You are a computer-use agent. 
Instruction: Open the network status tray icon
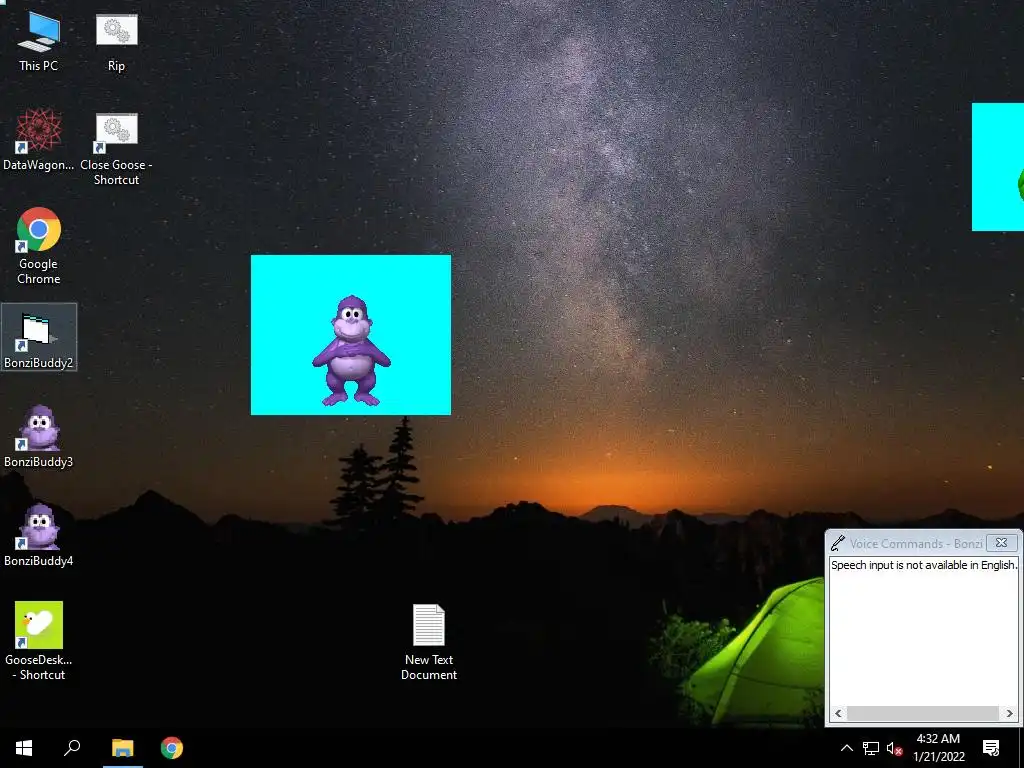[871, 748]
